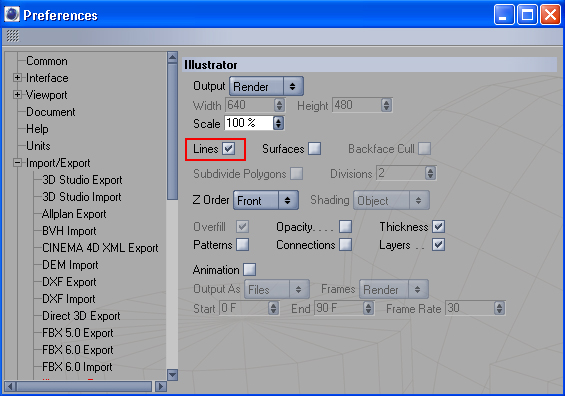Open the Shading dropdown set to Object
The height and width of the screenshot is (396, 565).
pyautogui.click(x=391, y=200)
